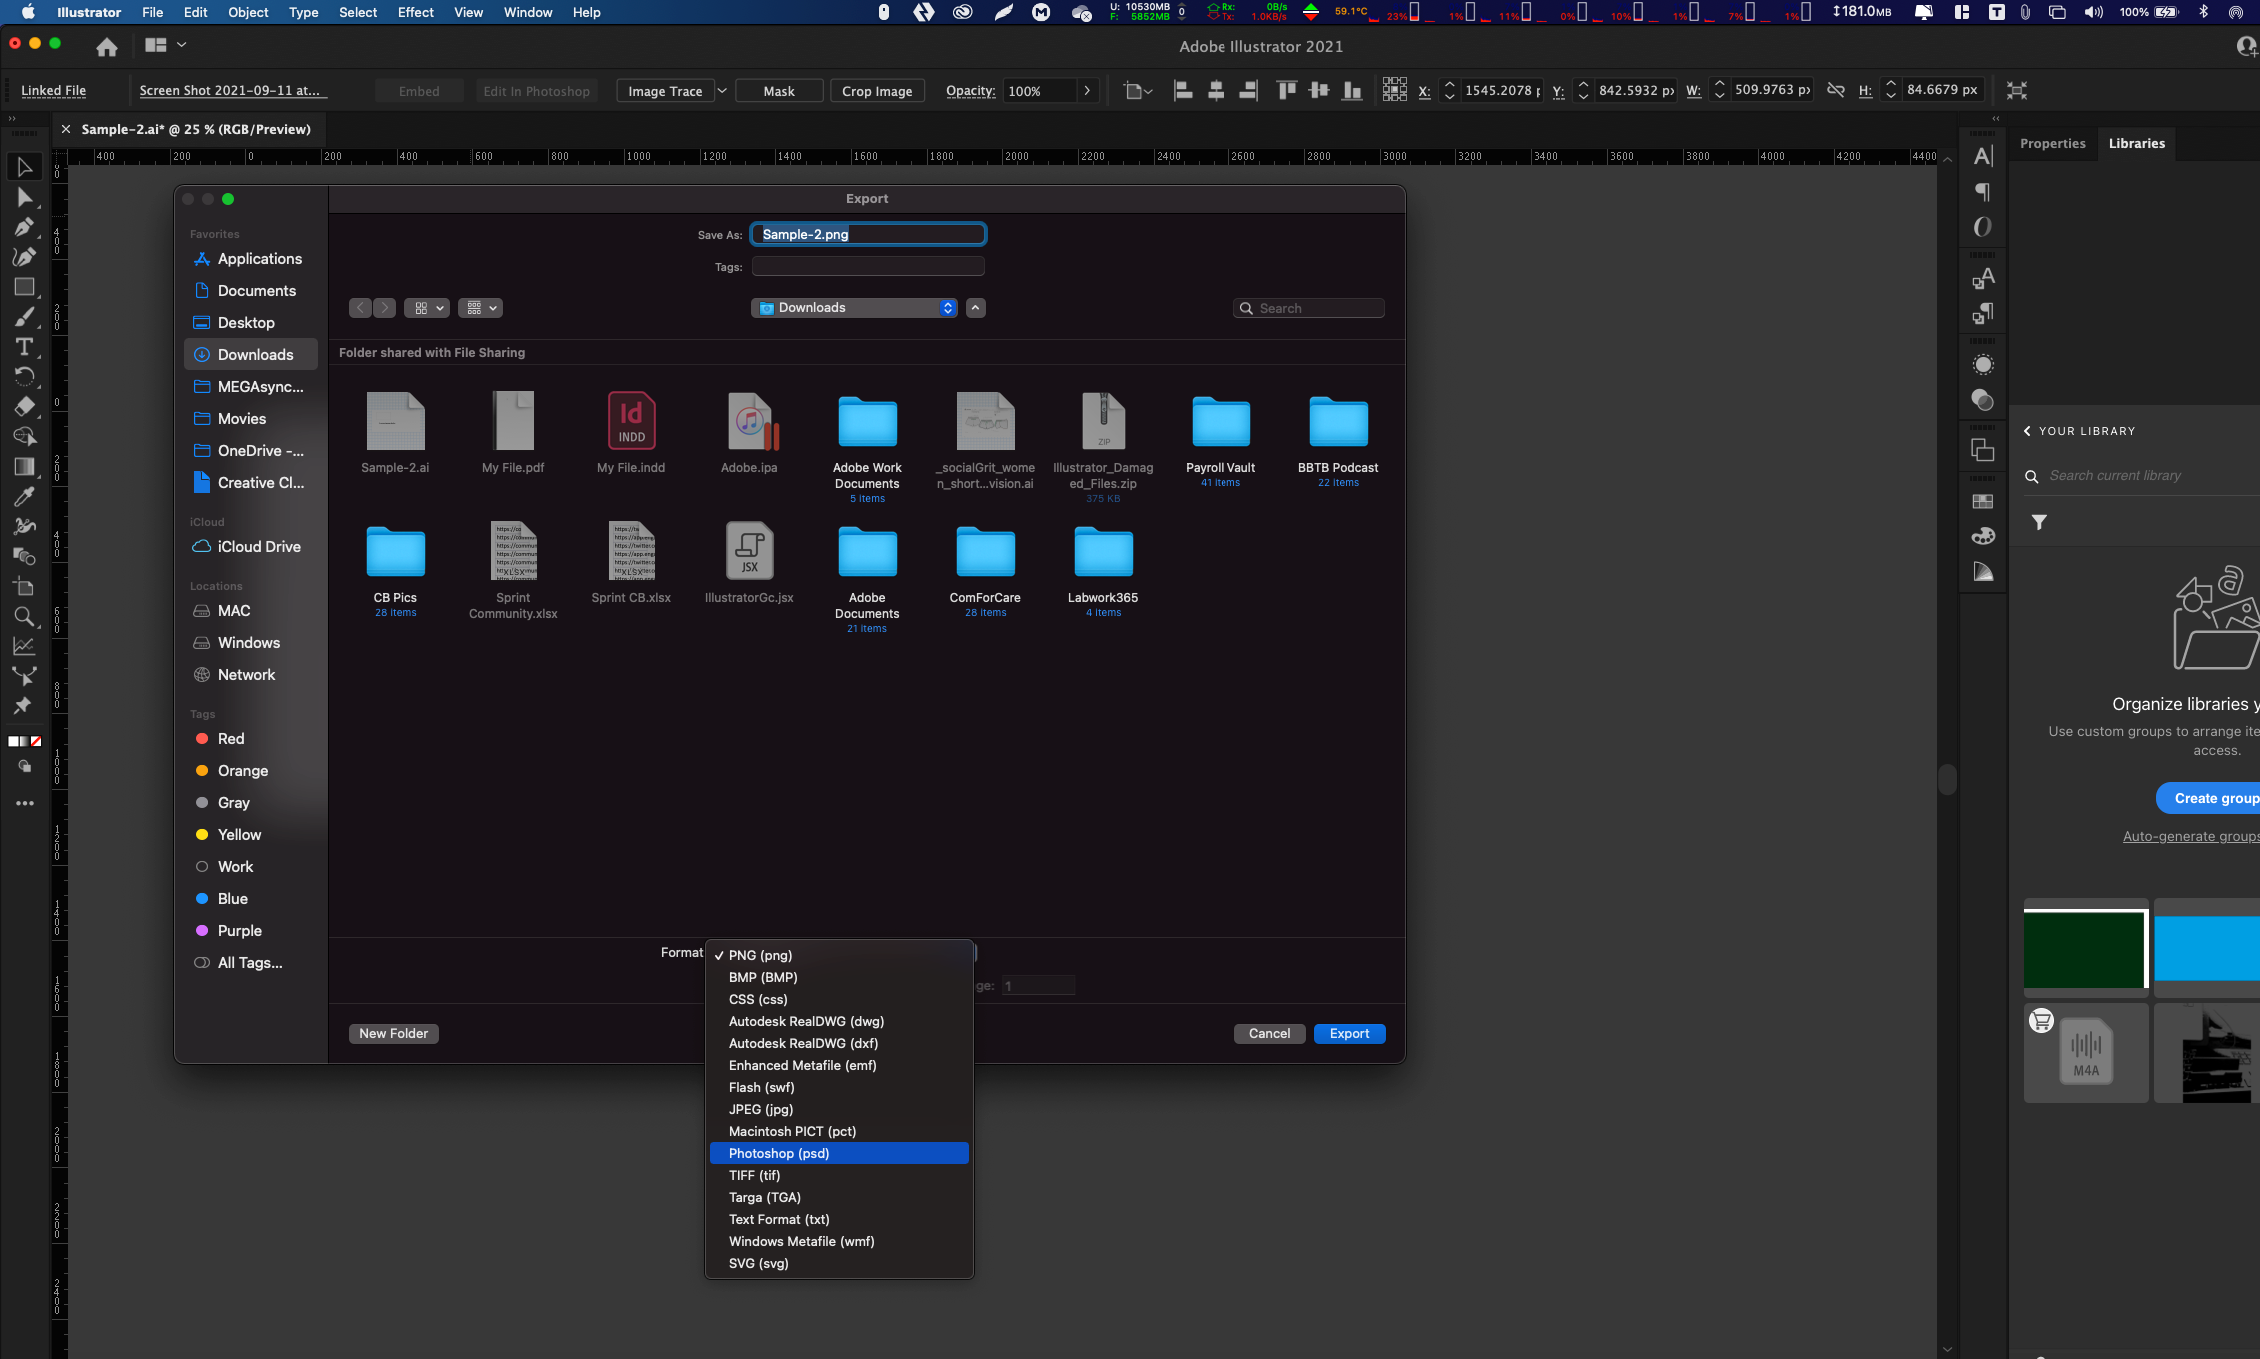Click the Export button
Image resolution: width=2260 pixels, height=1359 pixels.
point(1349,1033)
